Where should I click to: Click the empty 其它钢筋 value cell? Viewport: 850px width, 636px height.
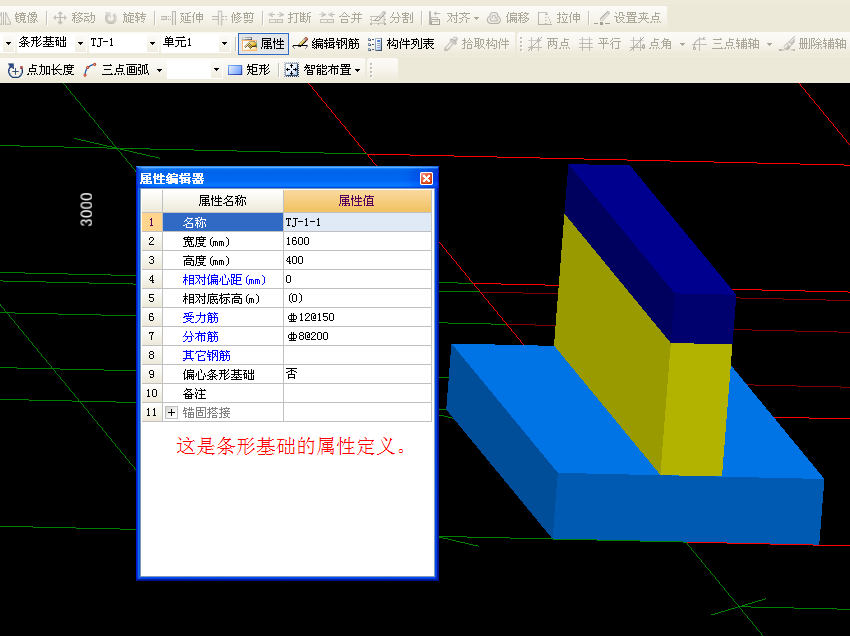tap(357, 355)
